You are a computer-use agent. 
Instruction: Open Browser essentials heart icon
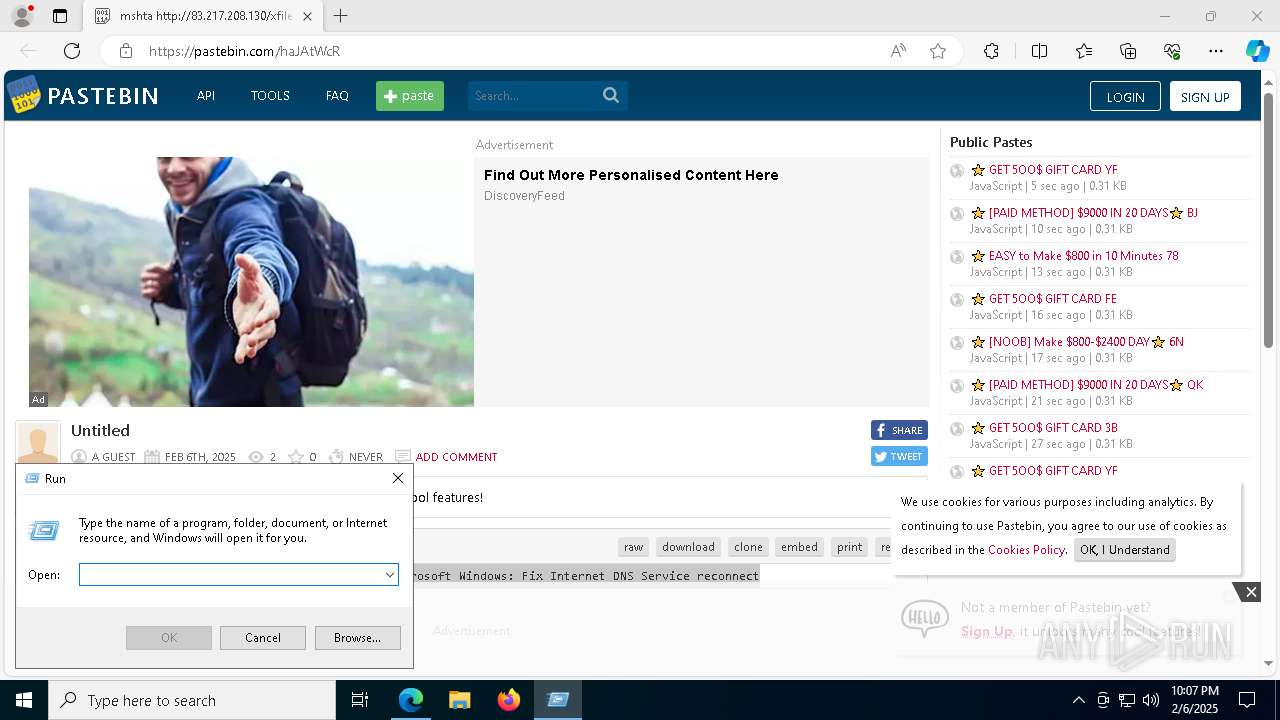(1172, 51)
